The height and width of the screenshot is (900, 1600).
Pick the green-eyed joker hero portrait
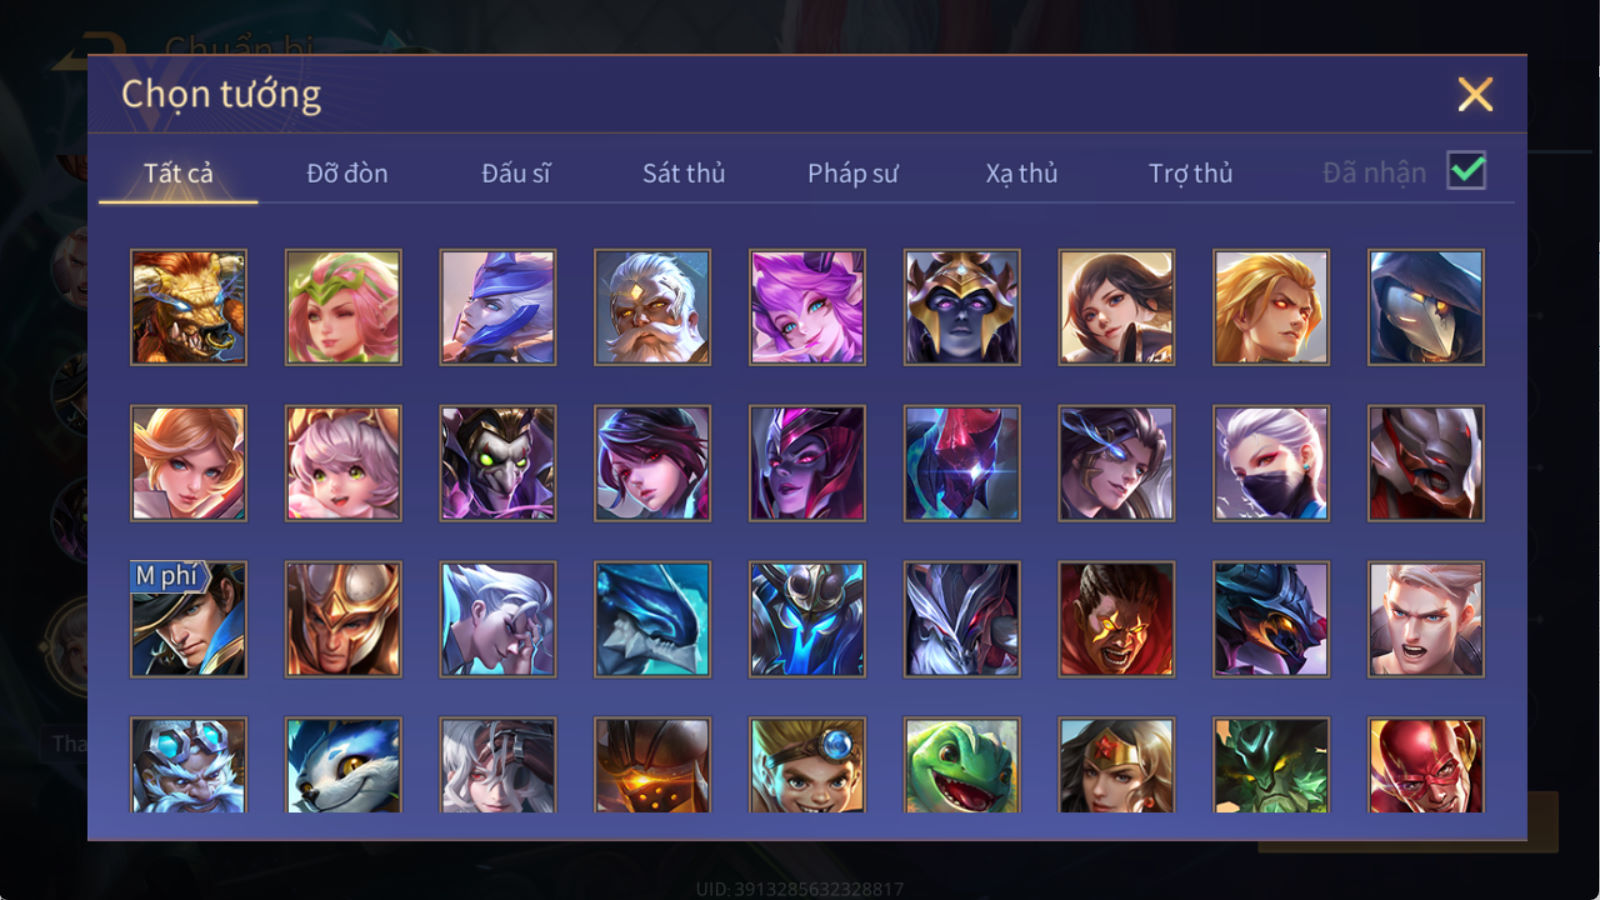click(498, 463)
